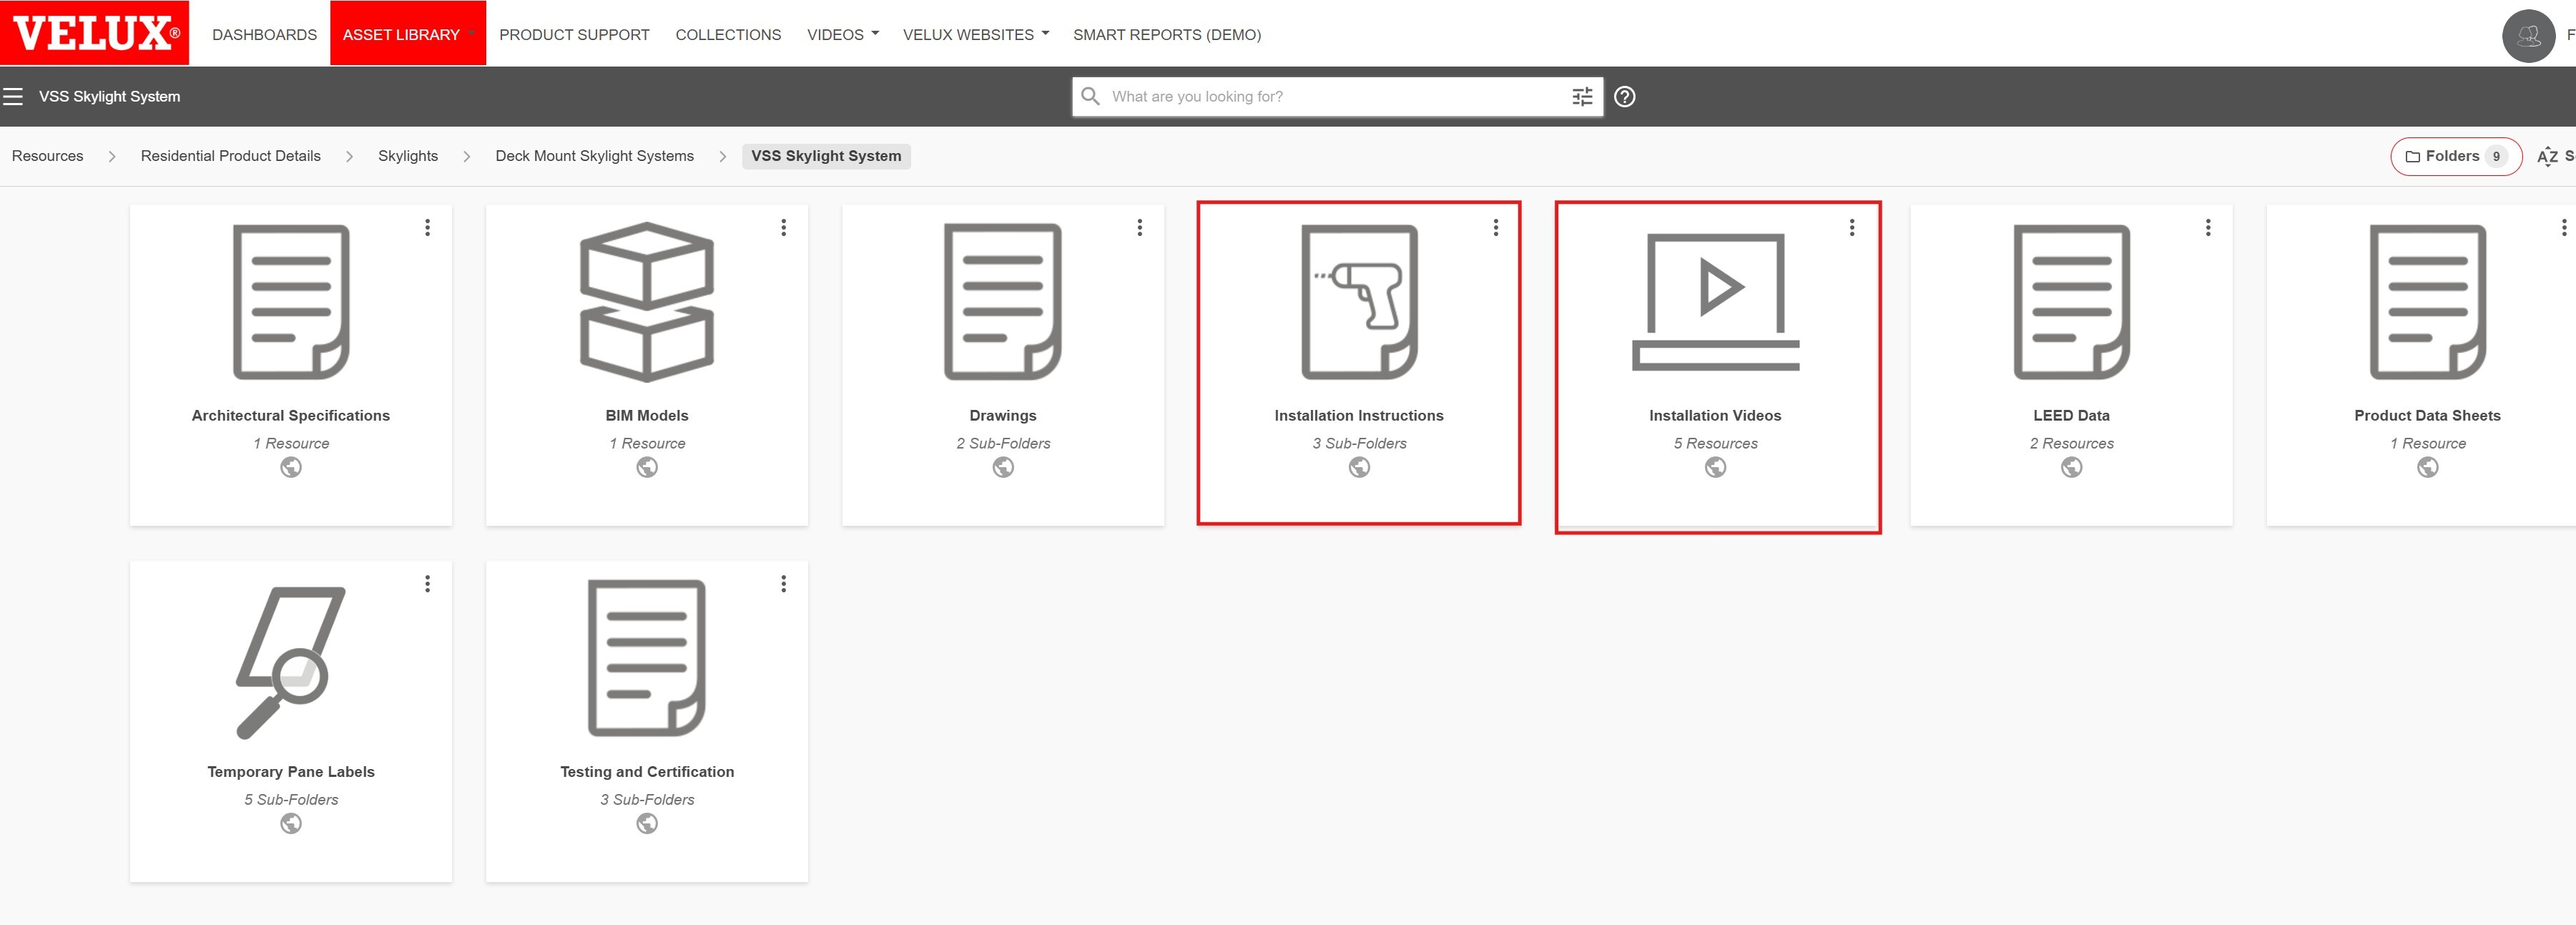Click globe icon under Architectural Specifications

(291, 467)
